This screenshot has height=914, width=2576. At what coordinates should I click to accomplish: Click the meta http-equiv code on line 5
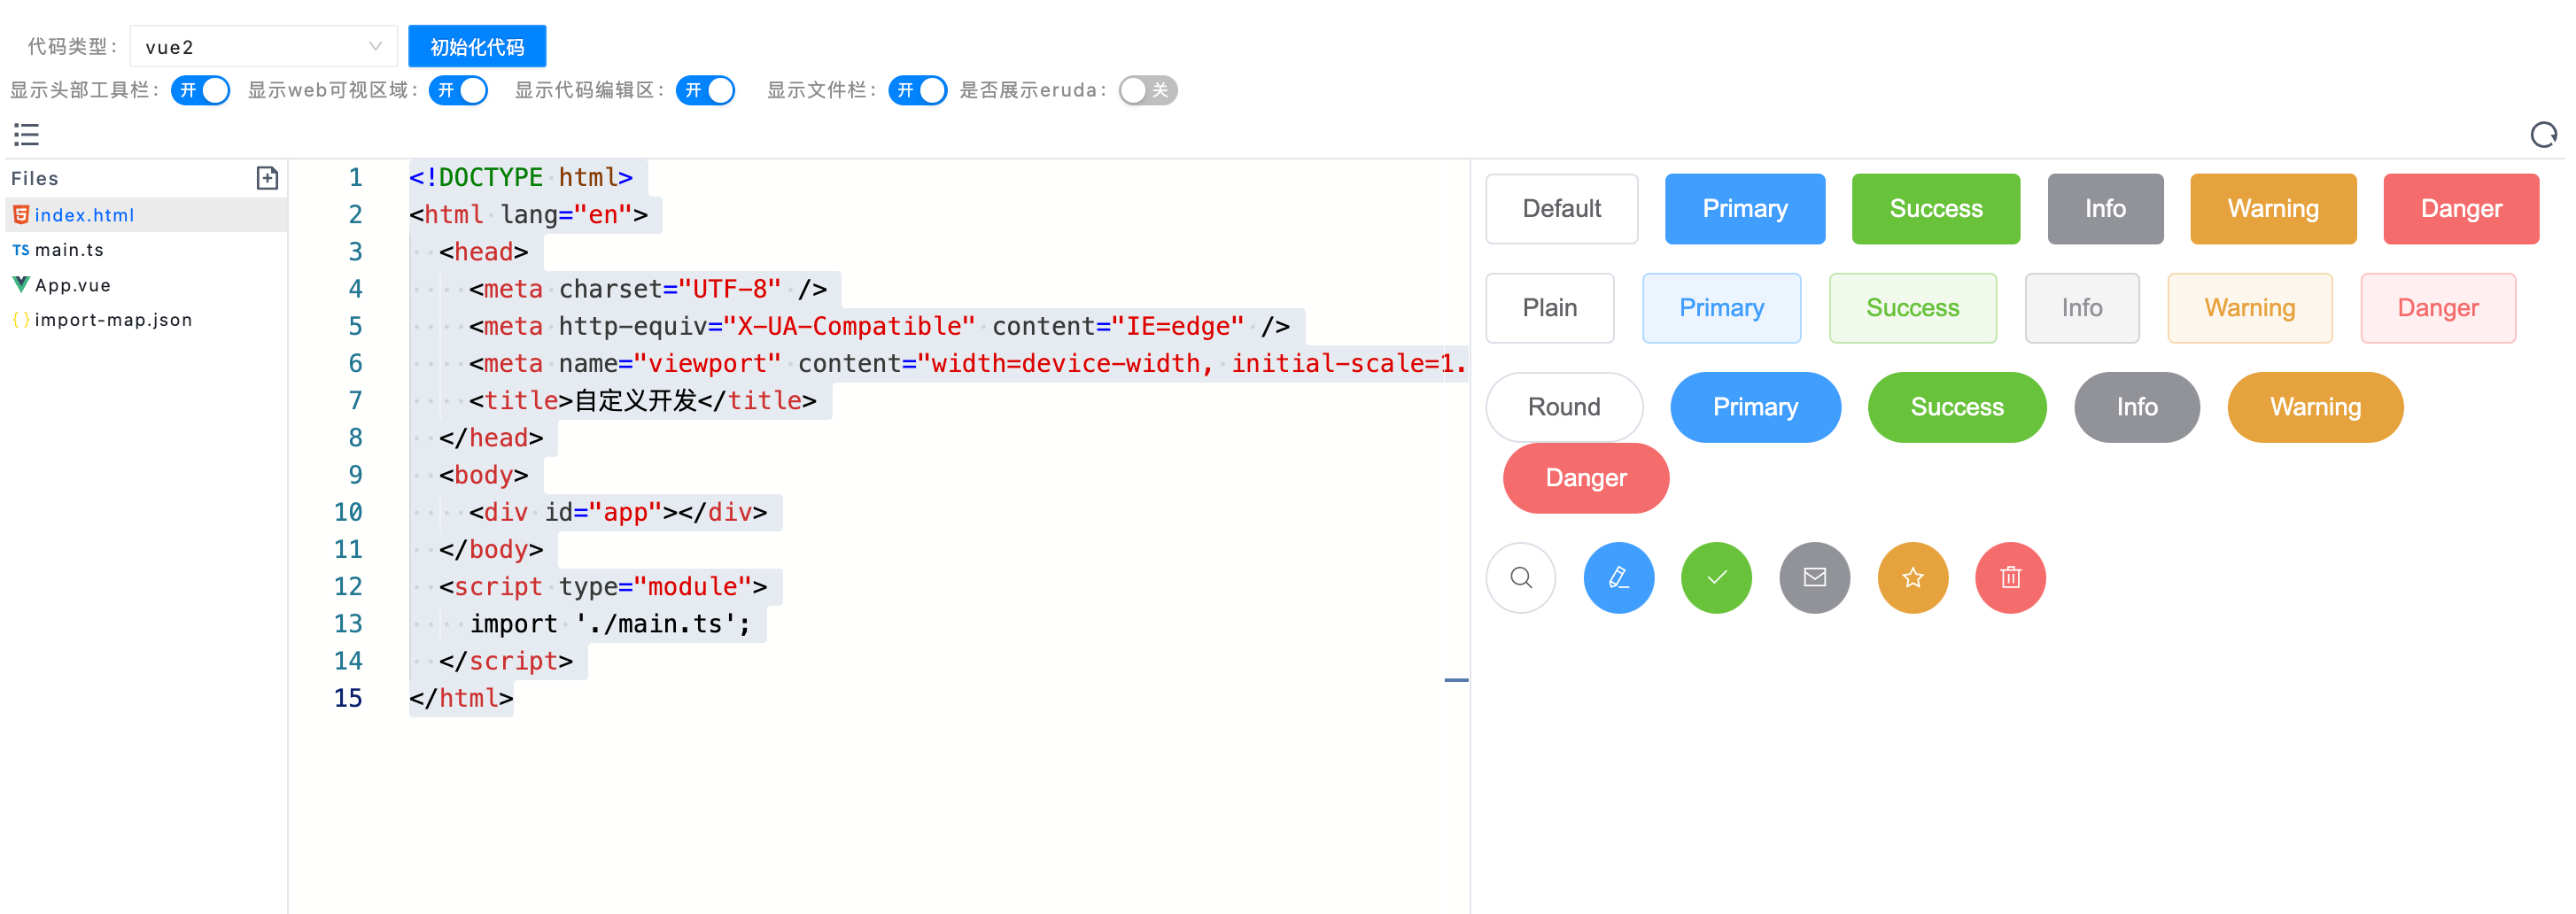tap(880, 327)
